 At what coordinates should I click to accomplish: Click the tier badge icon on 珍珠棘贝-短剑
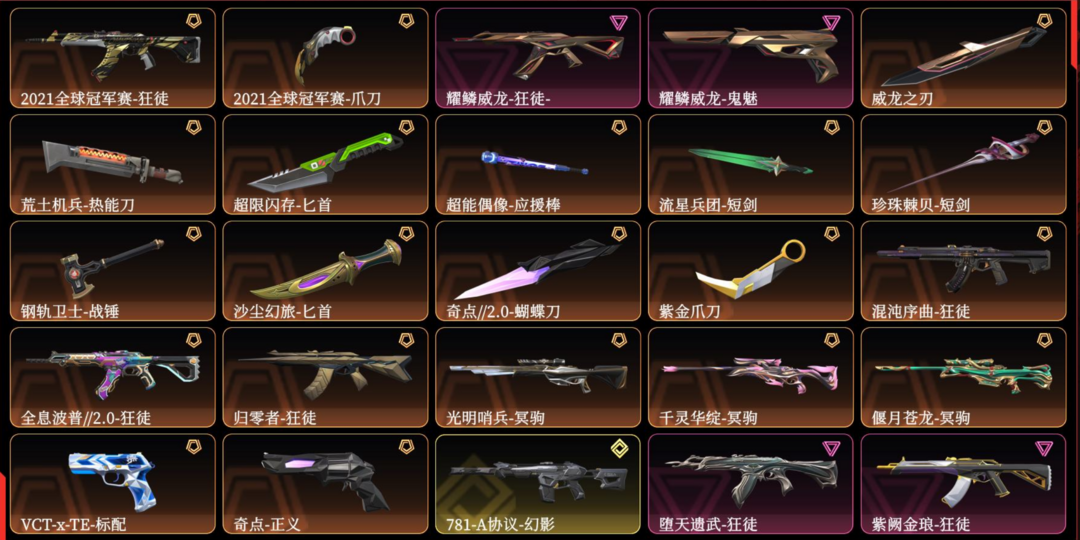point(1045,127)
